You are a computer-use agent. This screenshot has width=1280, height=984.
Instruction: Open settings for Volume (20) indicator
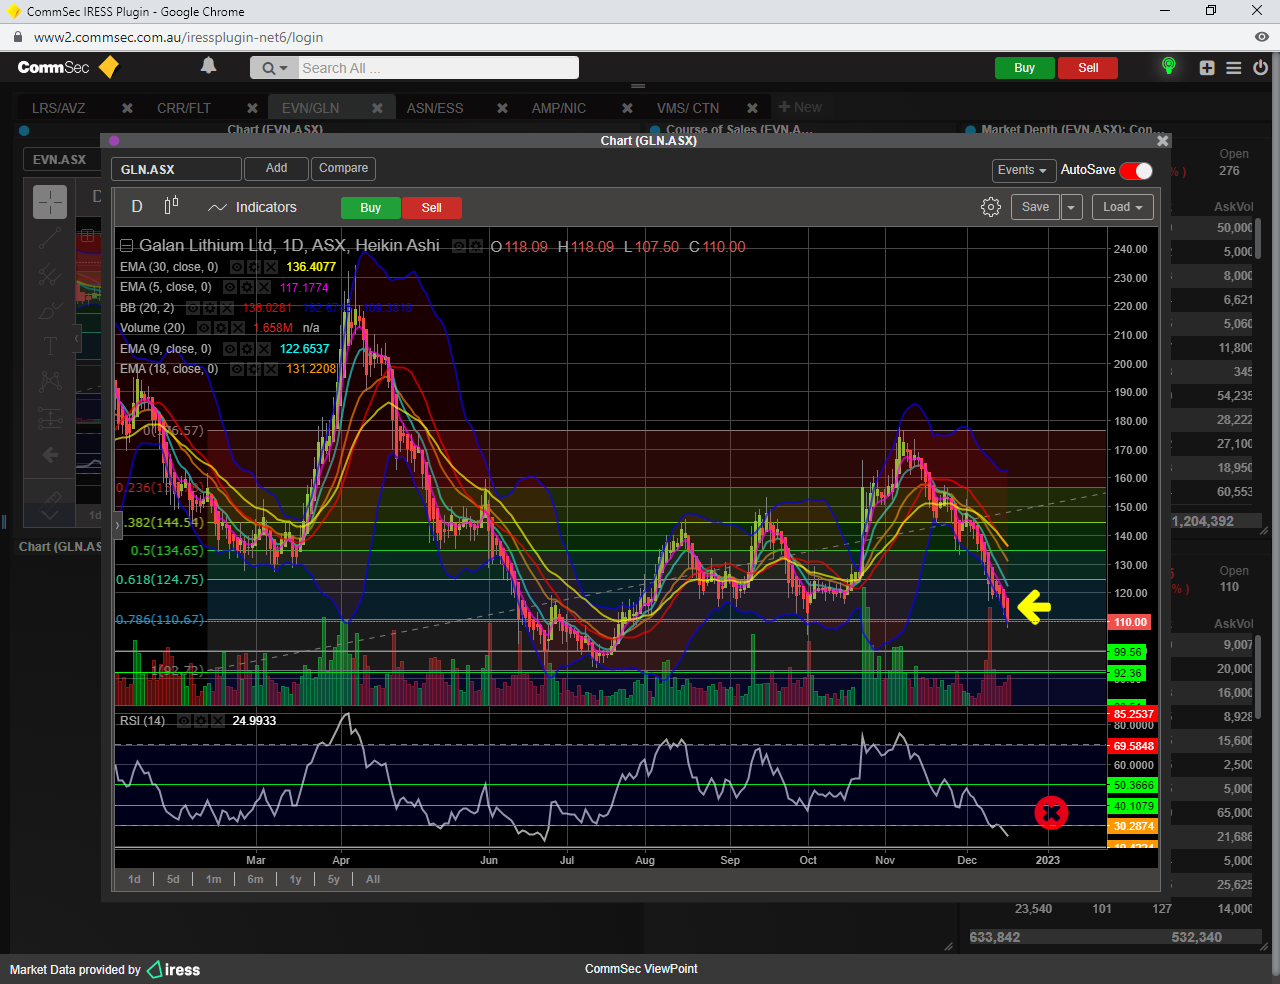click(x=221, y=328)
